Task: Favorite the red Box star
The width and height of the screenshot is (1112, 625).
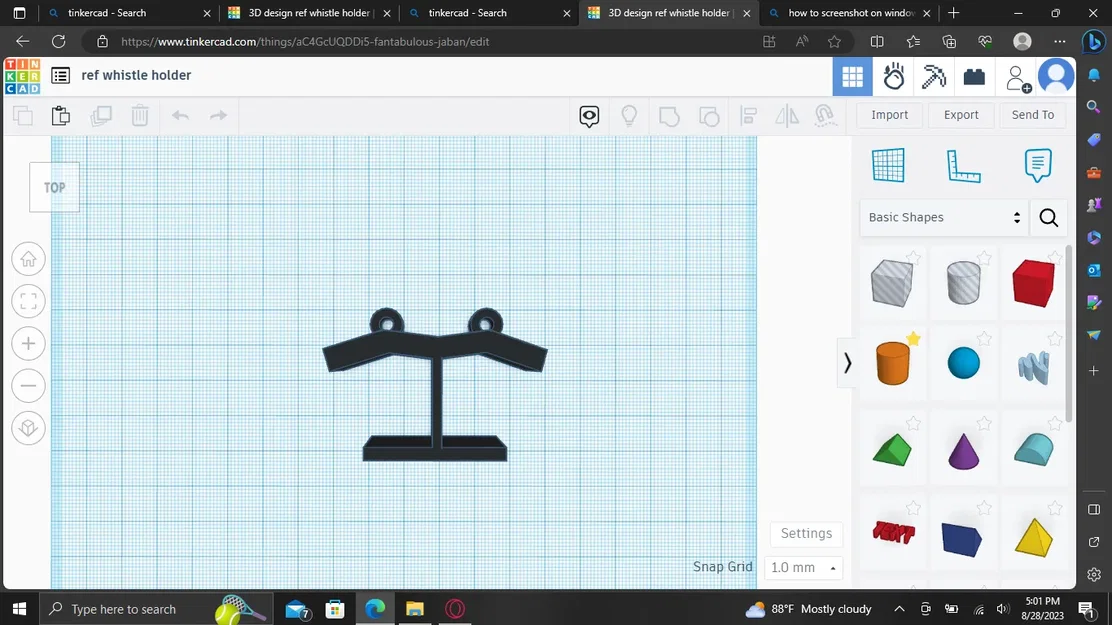Action: coord(1055,258)
